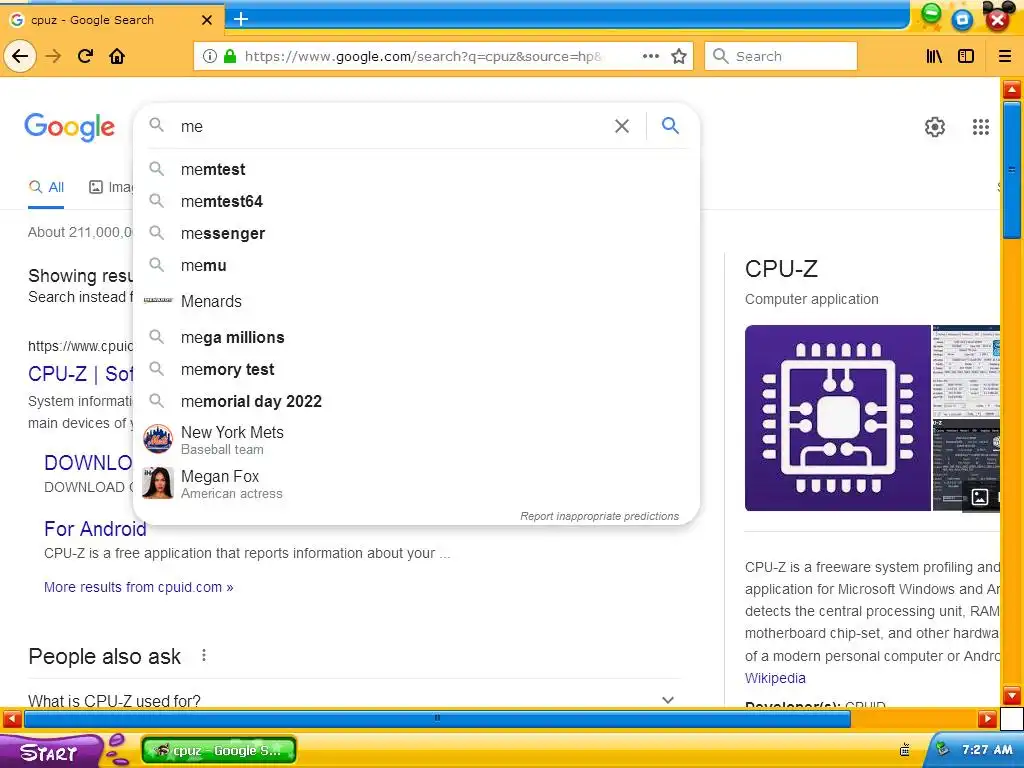
Task: Open the Google apps grid
Action: tap(980, 127)
